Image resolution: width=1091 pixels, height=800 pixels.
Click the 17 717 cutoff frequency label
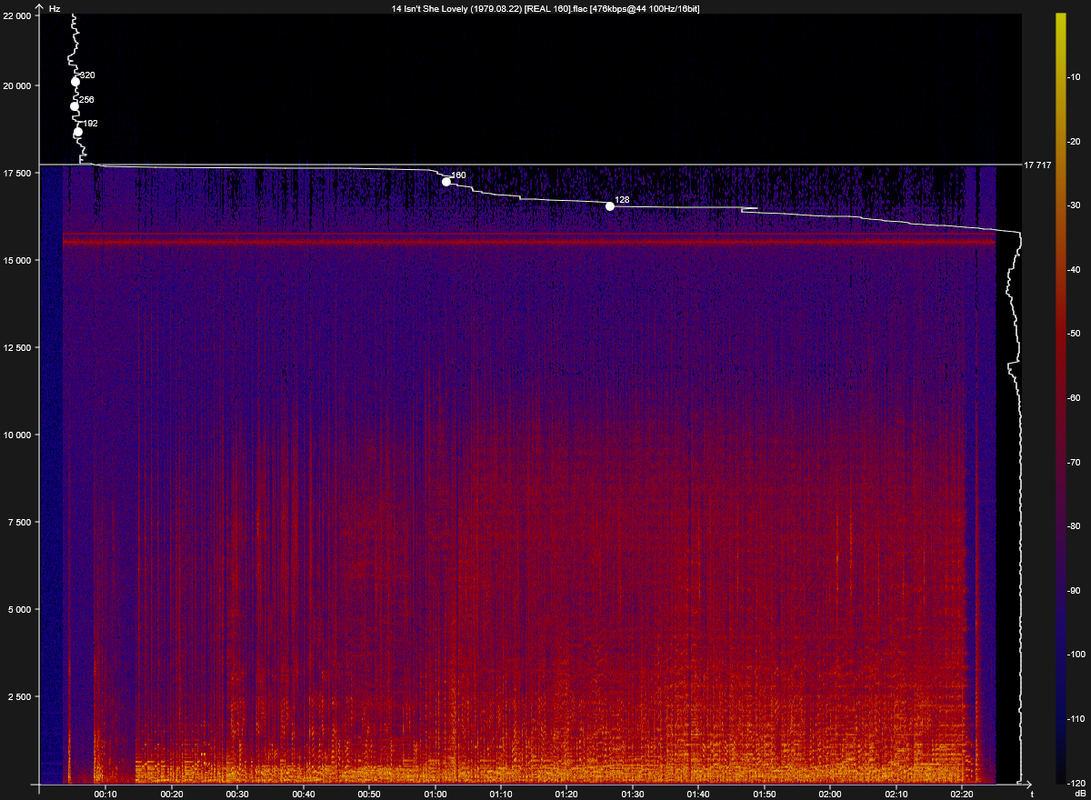1037,165
